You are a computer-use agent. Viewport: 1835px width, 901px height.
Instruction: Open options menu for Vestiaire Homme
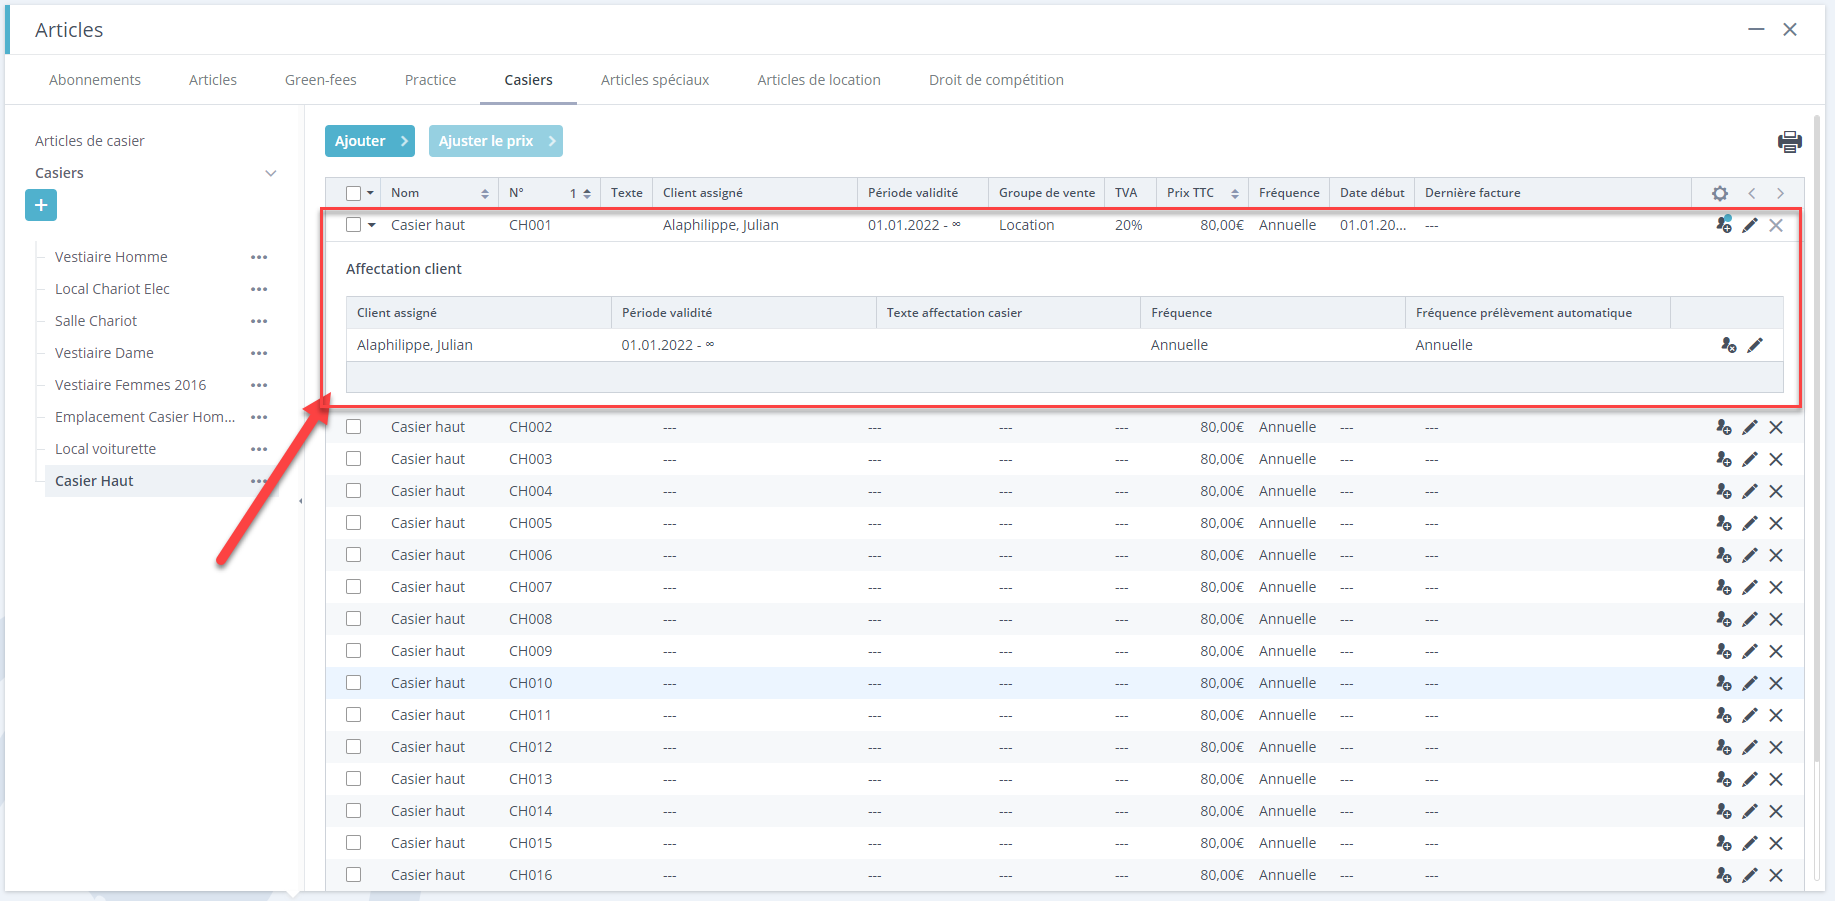(x=259, y=257)
